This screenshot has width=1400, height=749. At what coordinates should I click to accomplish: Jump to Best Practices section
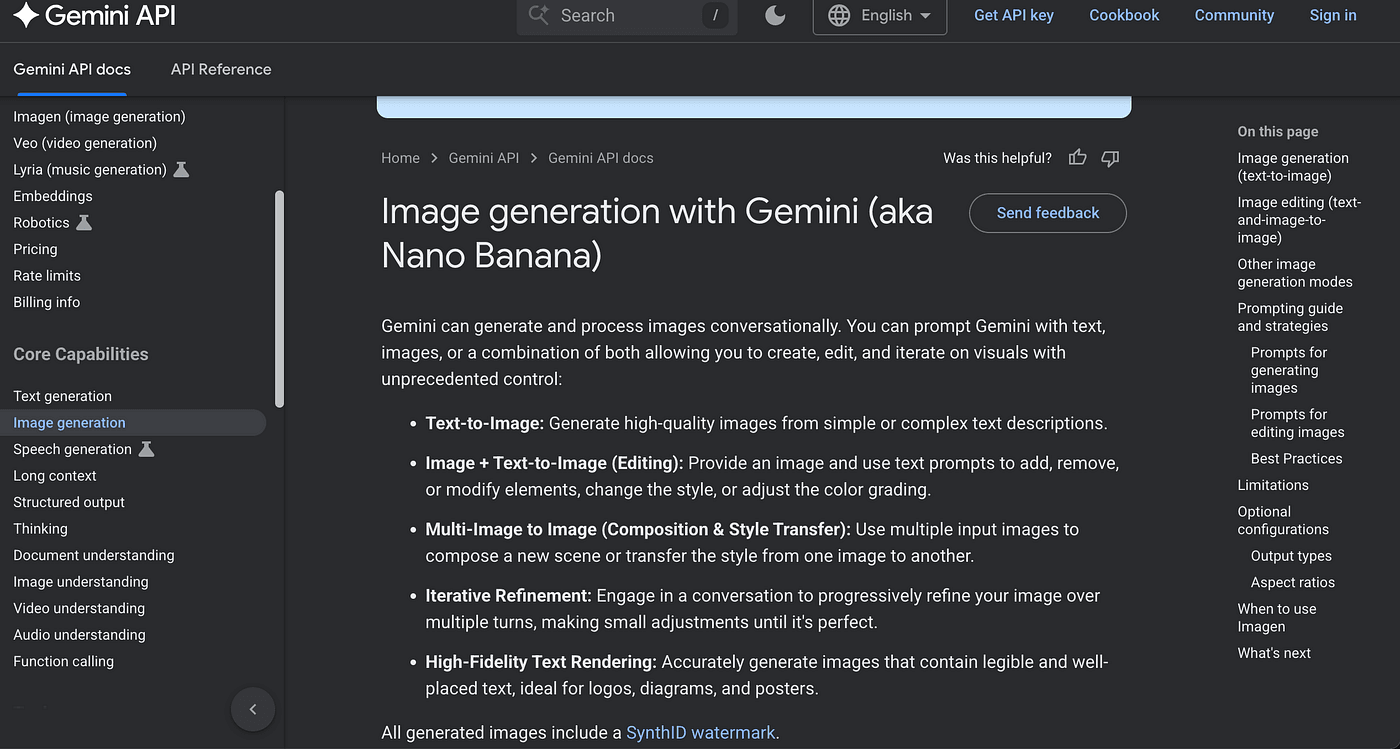click(x=1296, y=459)
